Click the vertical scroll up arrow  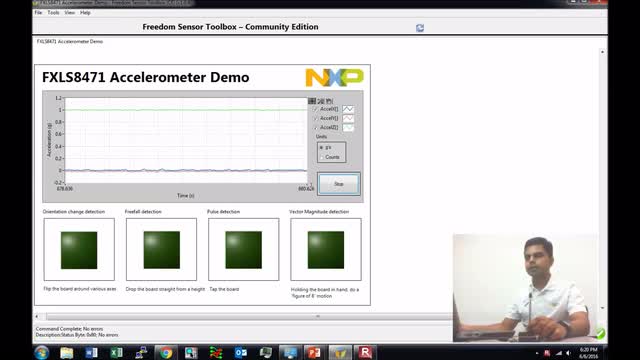point(602,52)
